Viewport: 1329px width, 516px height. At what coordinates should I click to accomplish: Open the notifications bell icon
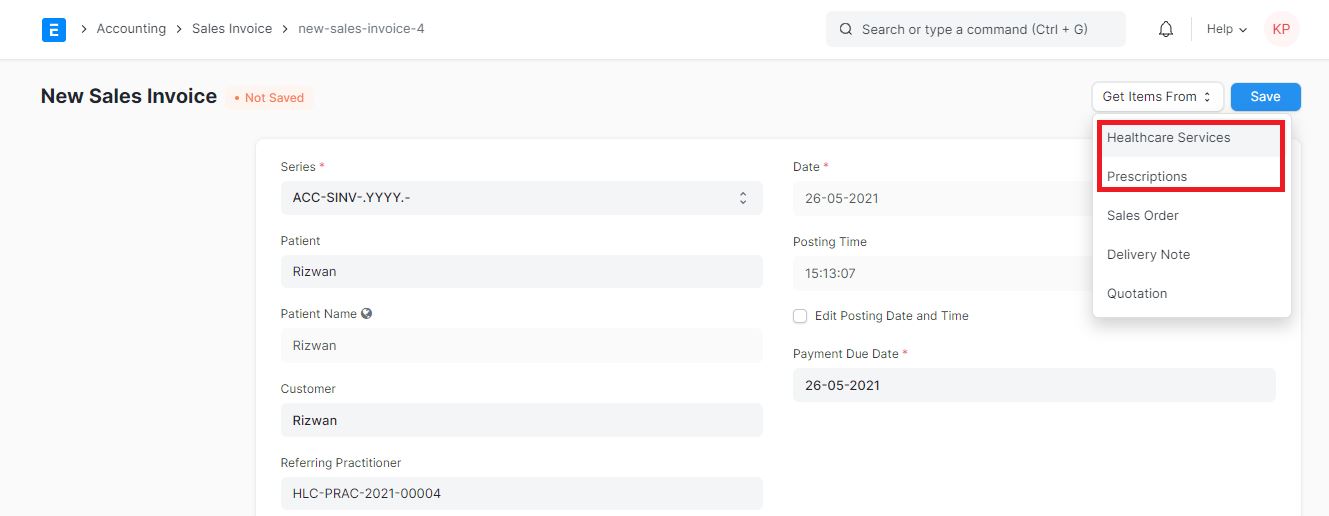1165,29
